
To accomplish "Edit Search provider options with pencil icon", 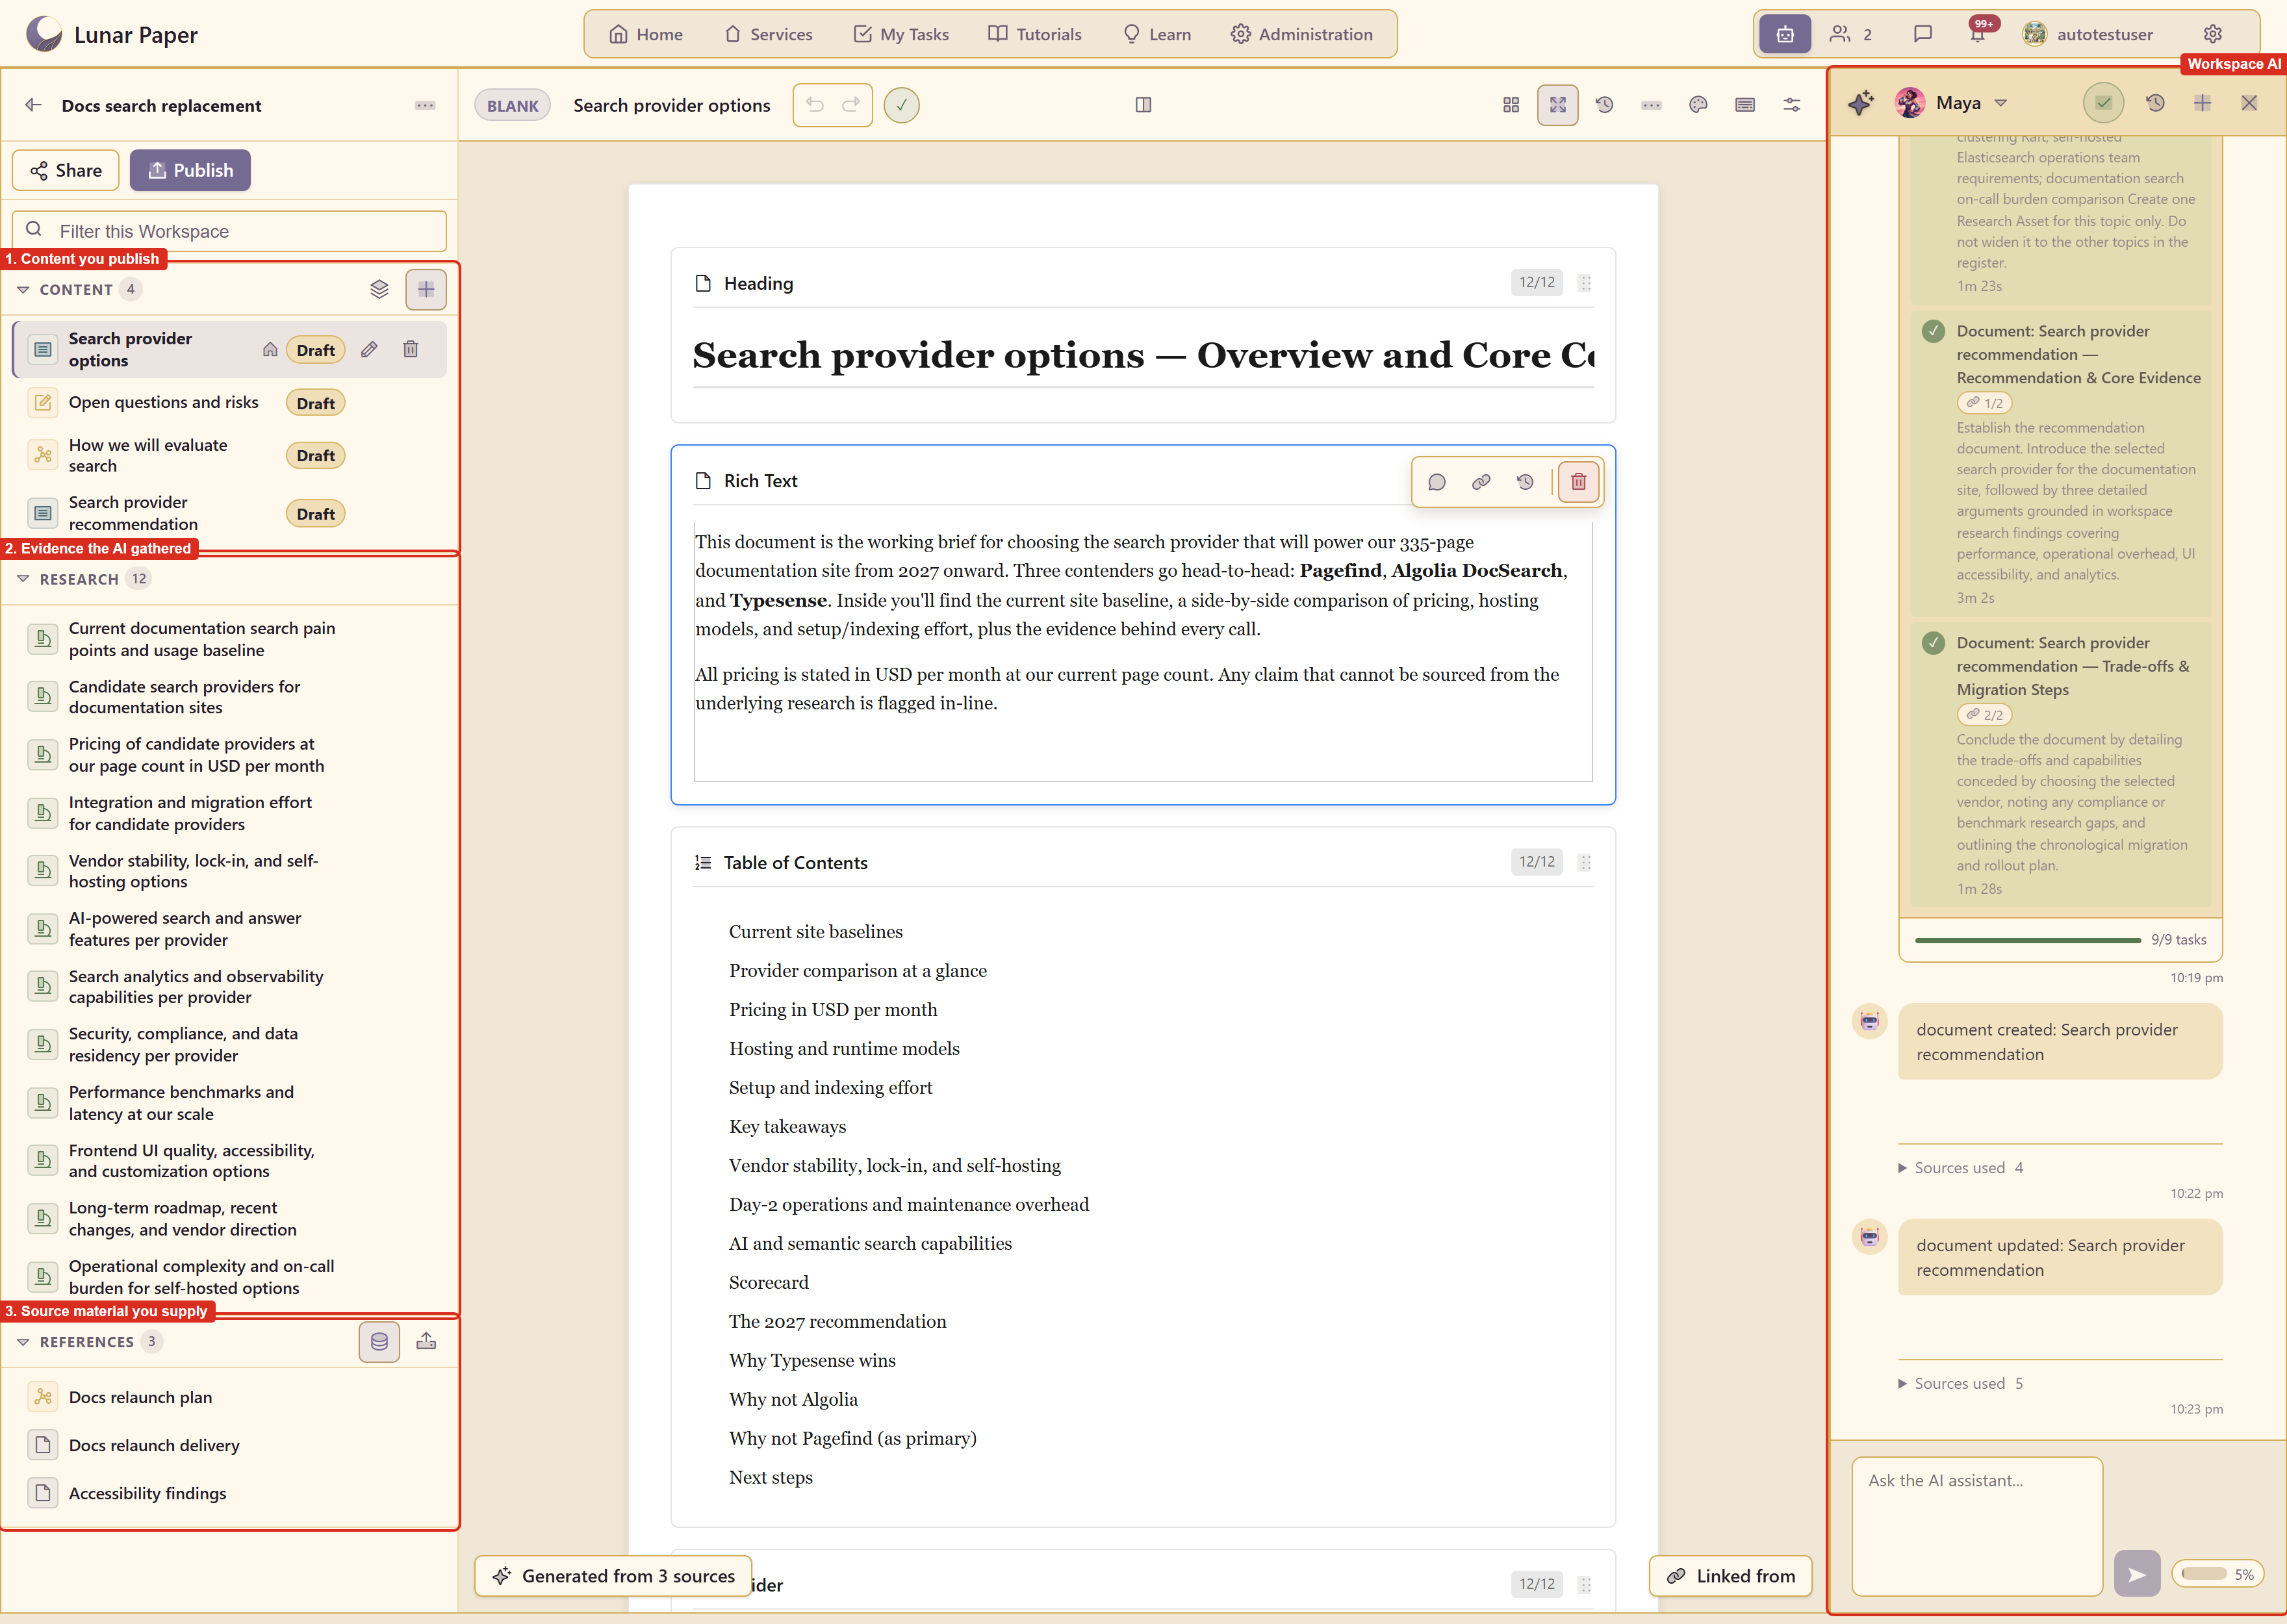I will coord(369,350).
